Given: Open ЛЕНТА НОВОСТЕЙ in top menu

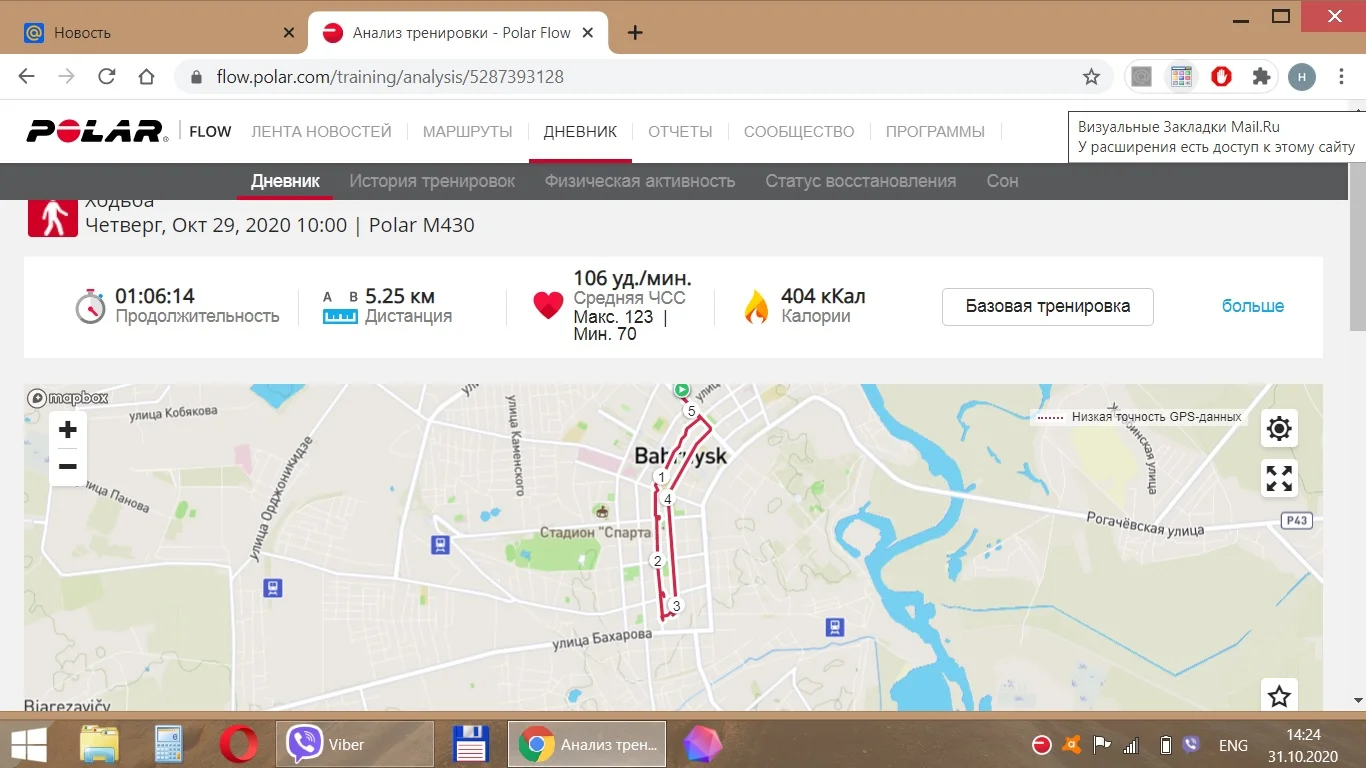Looking at the screenshot, I should [x=321, y=131].
